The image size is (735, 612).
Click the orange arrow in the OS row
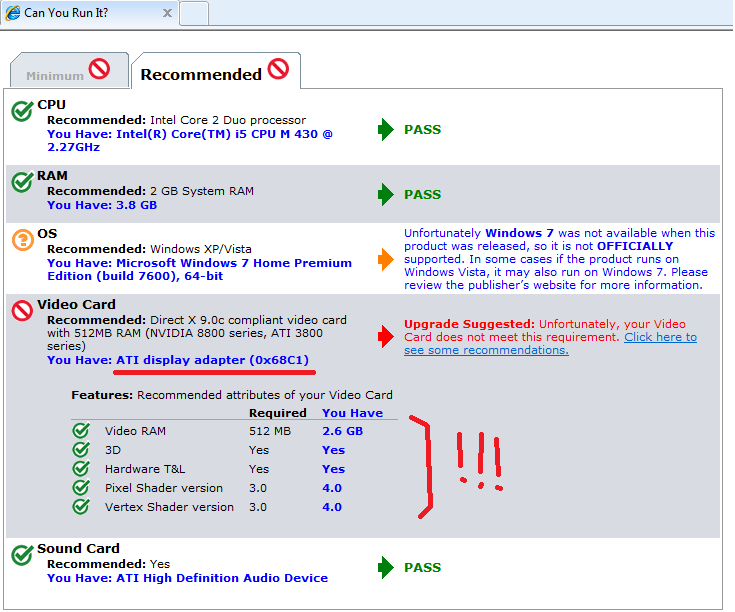(386, 260)
